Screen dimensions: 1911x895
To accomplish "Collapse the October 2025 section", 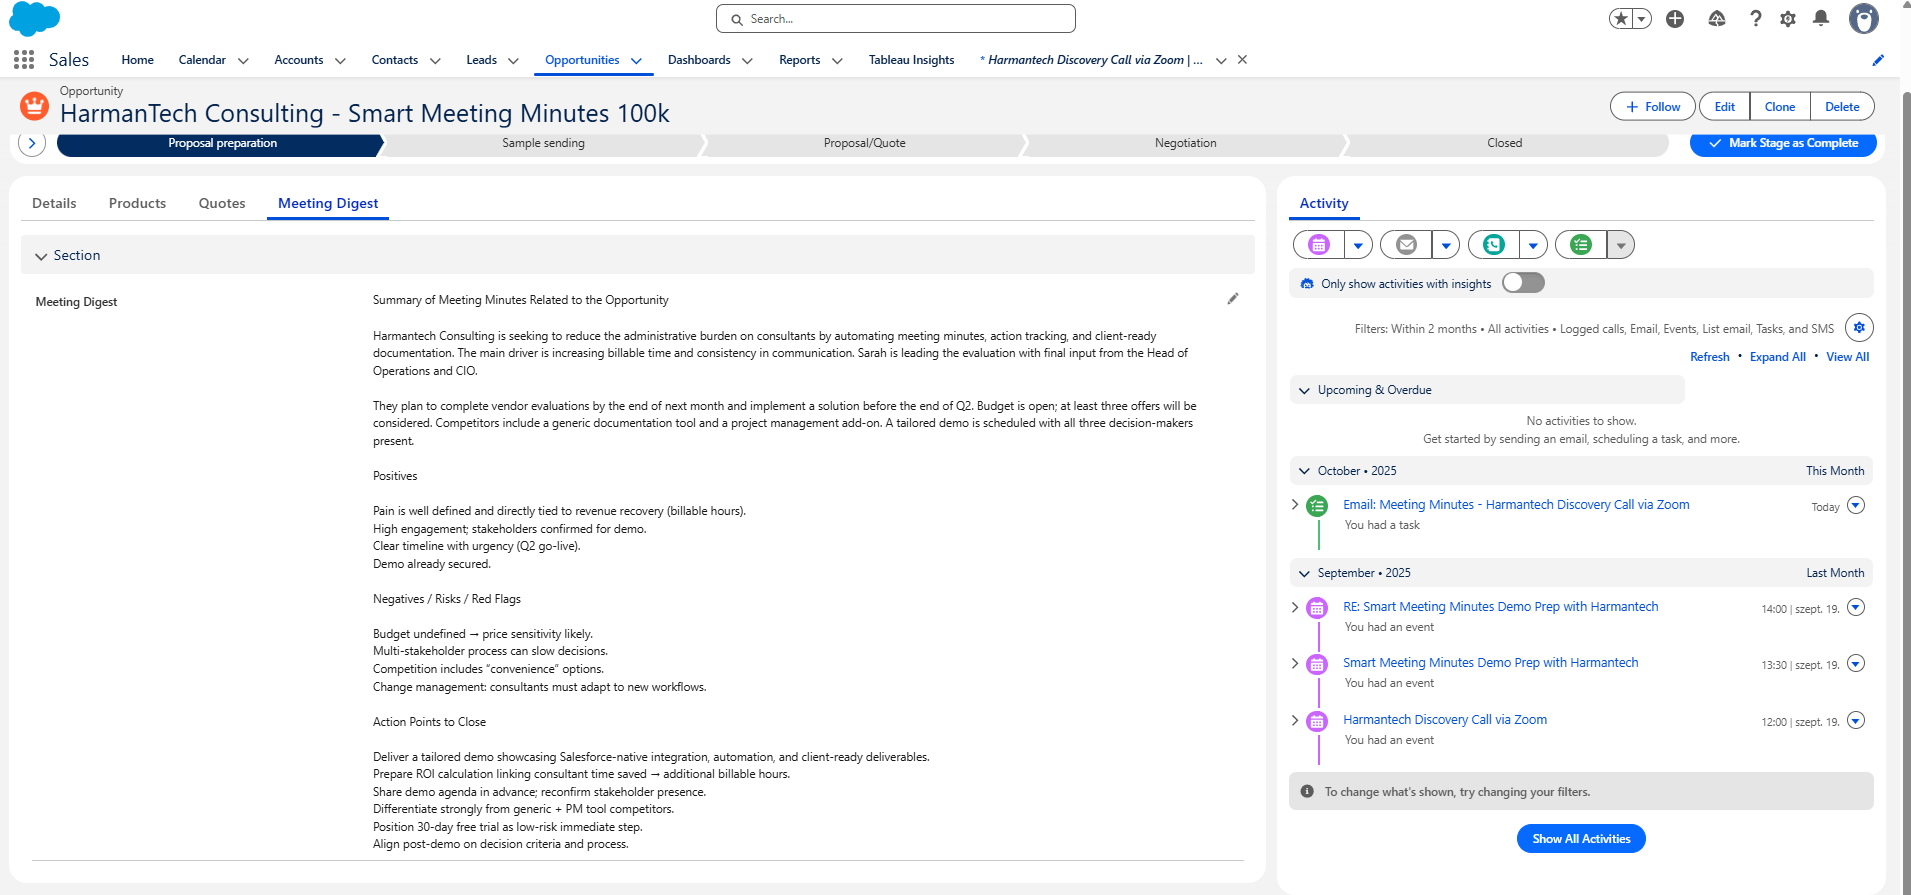I will pos(1304,471).
